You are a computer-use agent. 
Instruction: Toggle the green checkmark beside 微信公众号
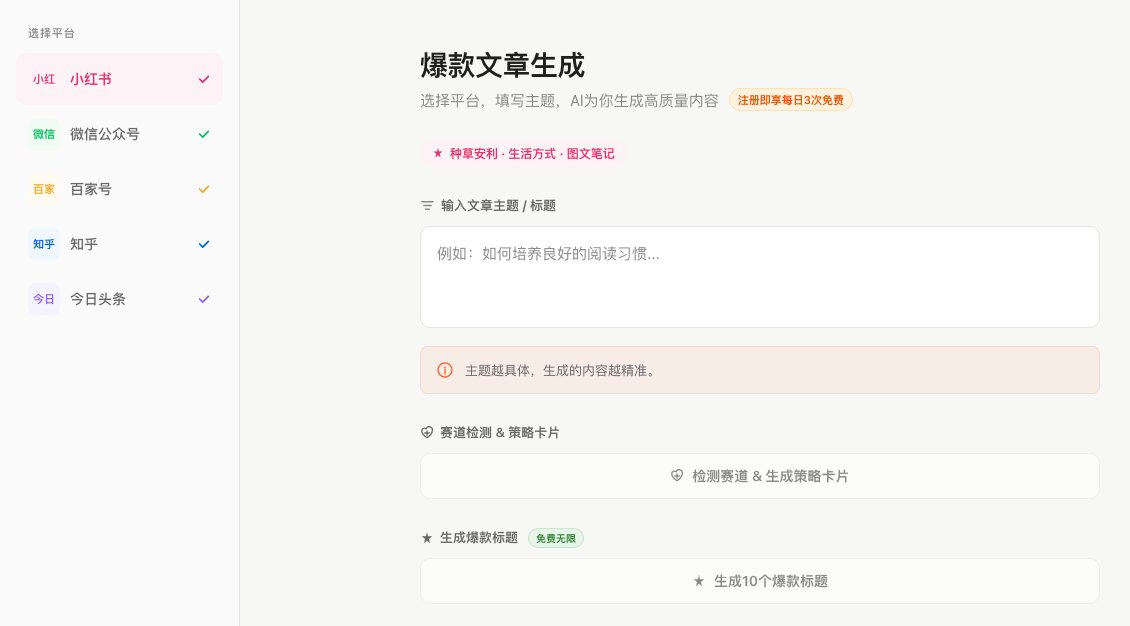point(204,134)
